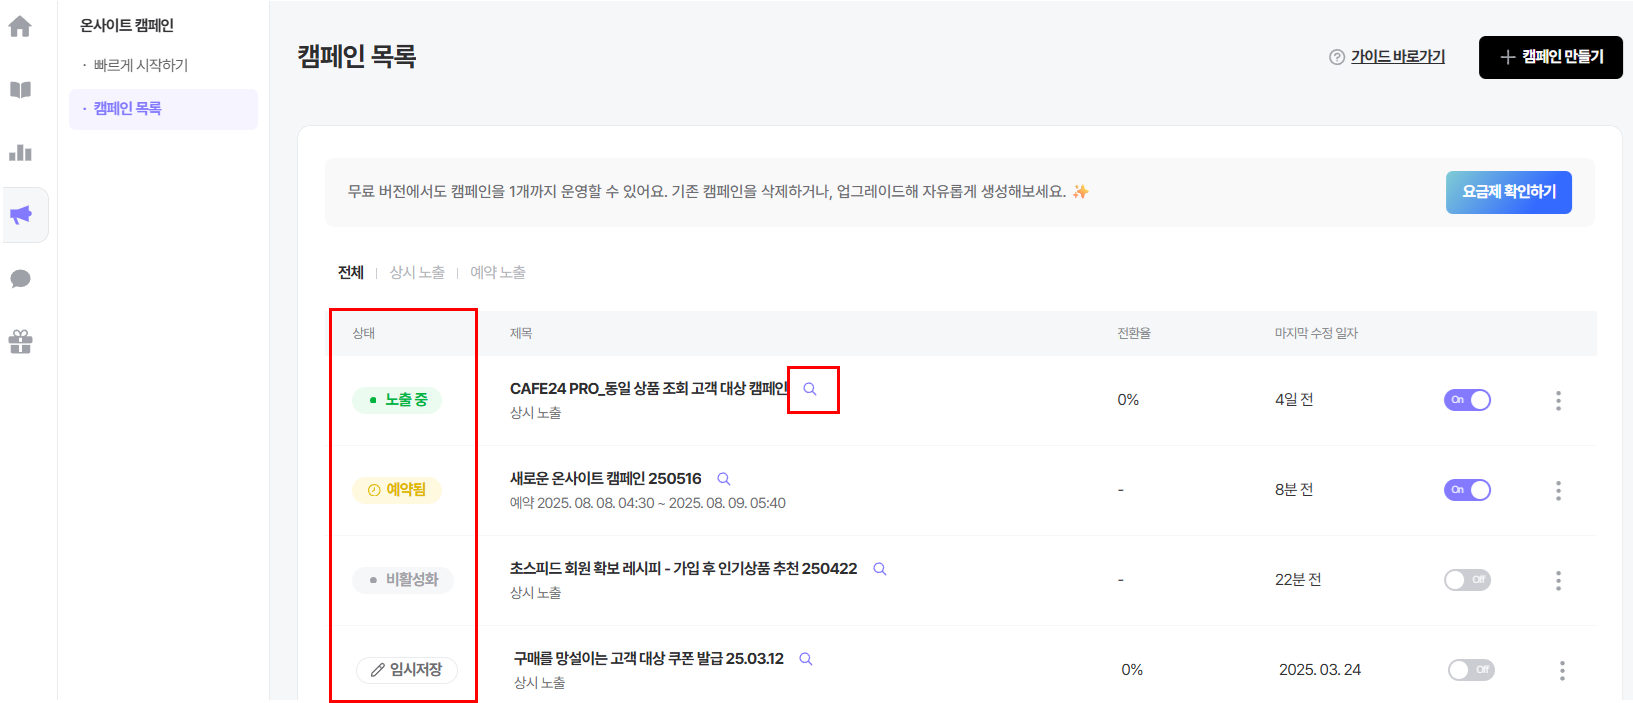Open the 가이드 바로가기 link

1398,57
